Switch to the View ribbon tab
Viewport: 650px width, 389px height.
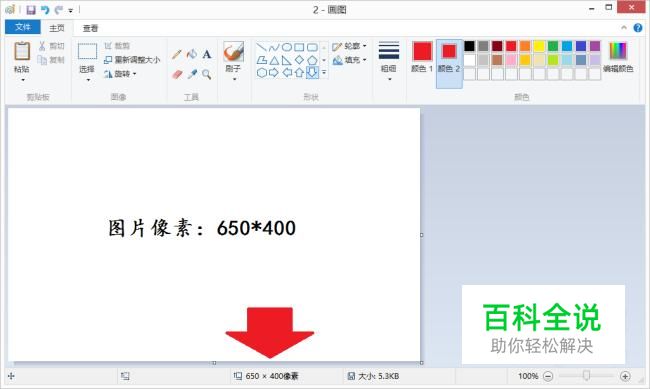click(x=90, y=28)
